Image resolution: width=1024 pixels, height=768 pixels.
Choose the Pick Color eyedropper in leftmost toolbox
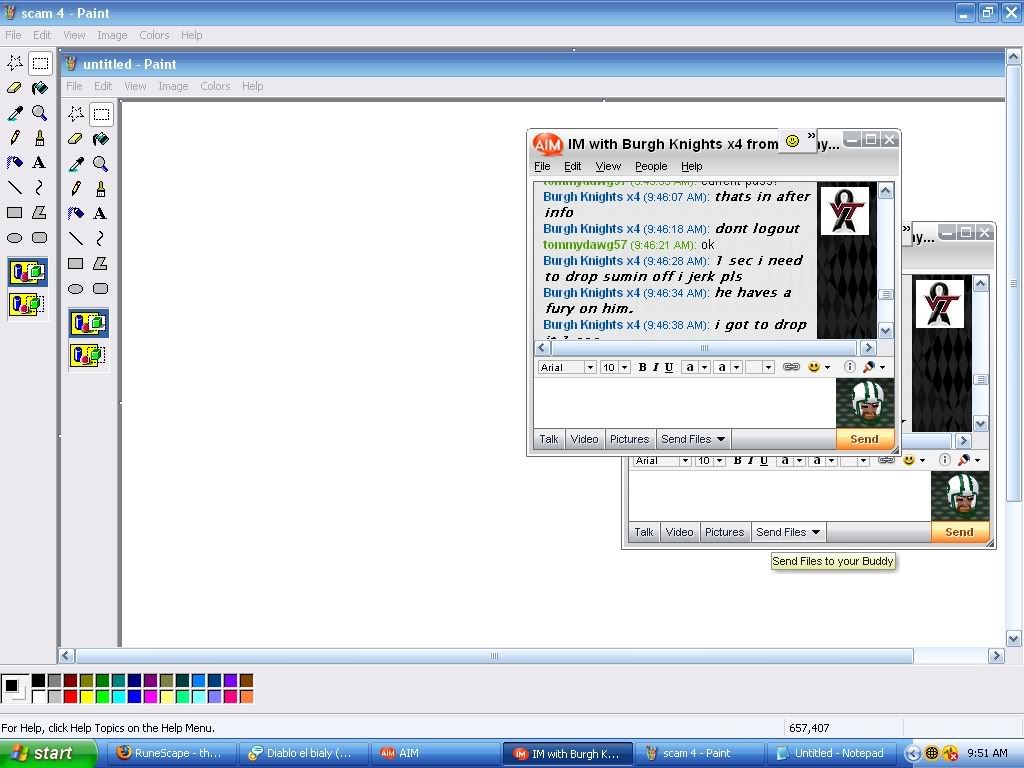pyautogui.click(x=14, y=113)
